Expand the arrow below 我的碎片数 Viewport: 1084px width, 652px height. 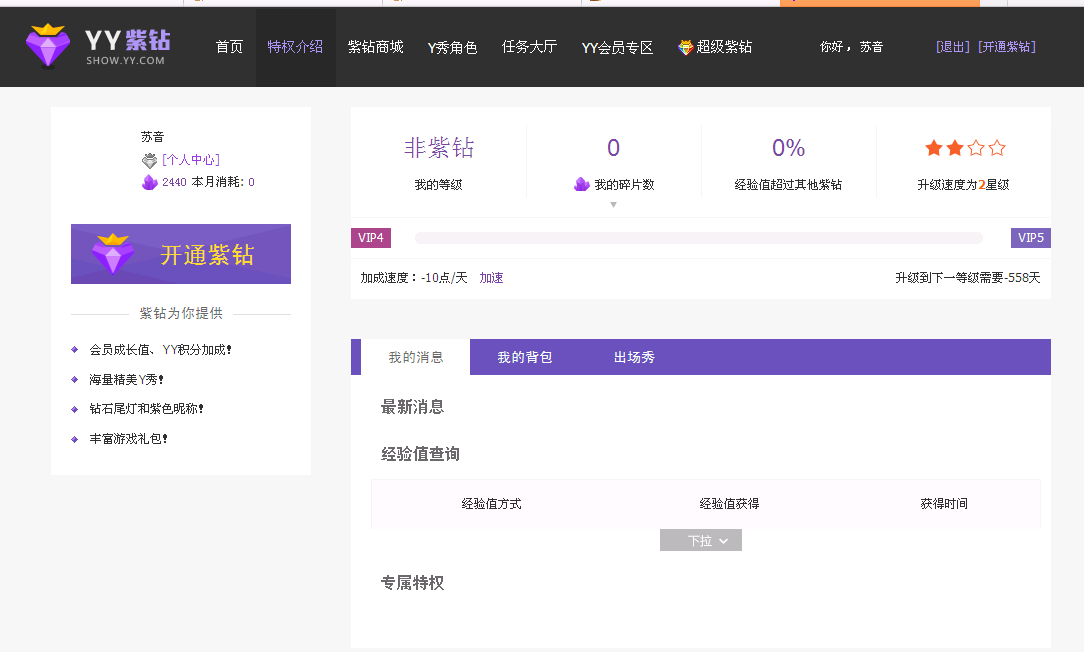[x=613, y=205]
